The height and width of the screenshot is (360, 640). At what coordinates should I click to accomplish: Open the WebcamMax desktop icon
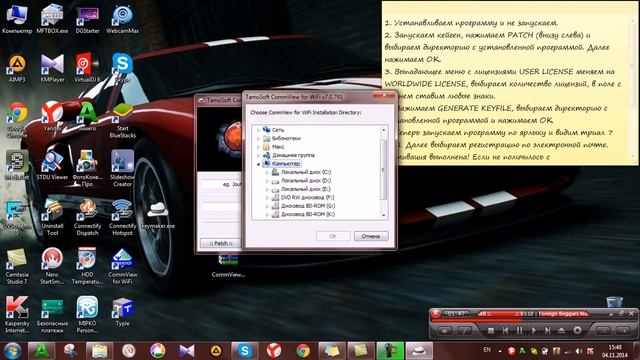click(122, 18)
